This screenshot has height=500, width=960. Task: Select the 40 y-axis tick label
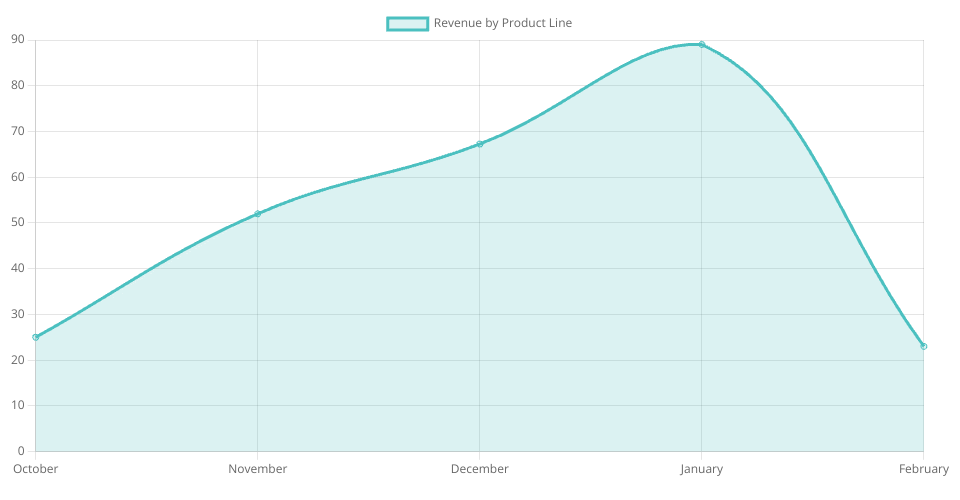(x=18, y=268)
